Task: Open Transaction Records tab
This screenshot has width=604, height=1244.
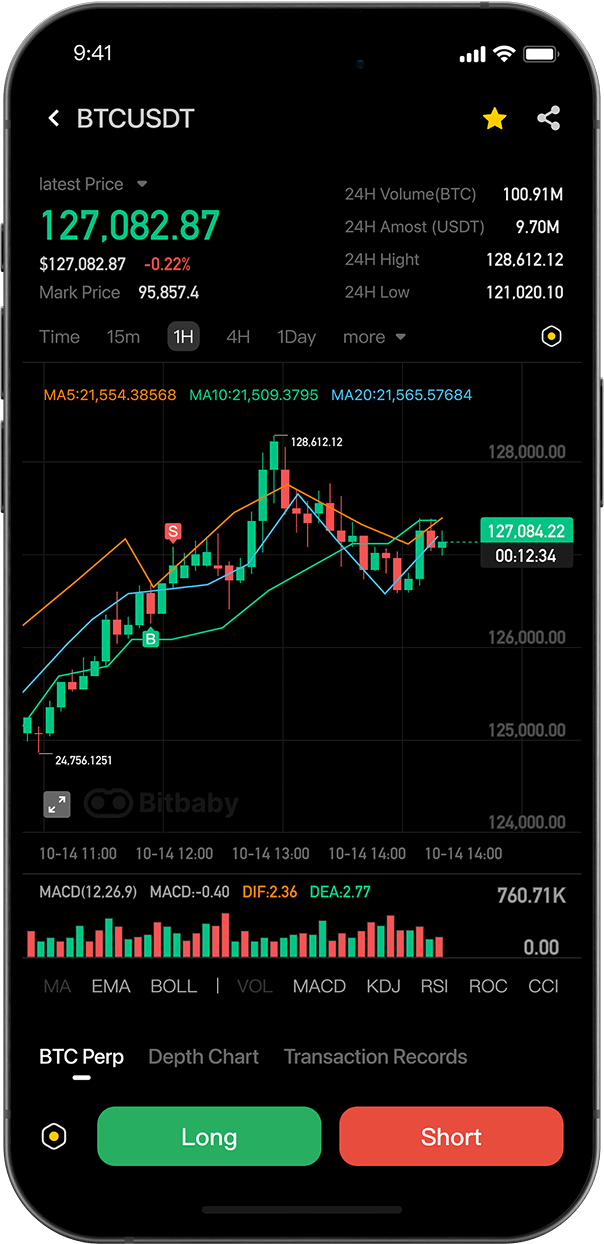Action: 375,1057
